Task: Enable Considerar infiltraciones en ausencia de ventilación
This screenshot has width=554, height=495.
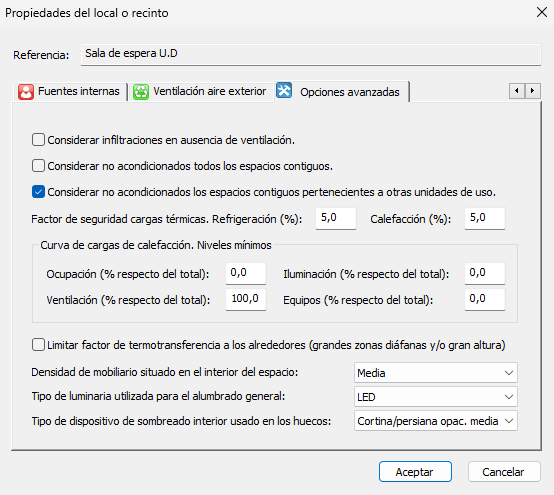Action: click(x=38, y=140)
